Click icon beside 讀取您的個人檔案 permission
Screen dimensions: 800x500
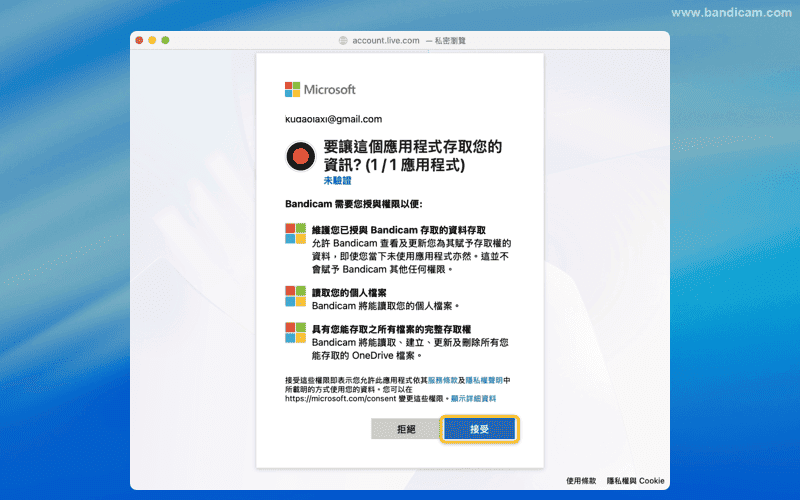tap(295, 296)
